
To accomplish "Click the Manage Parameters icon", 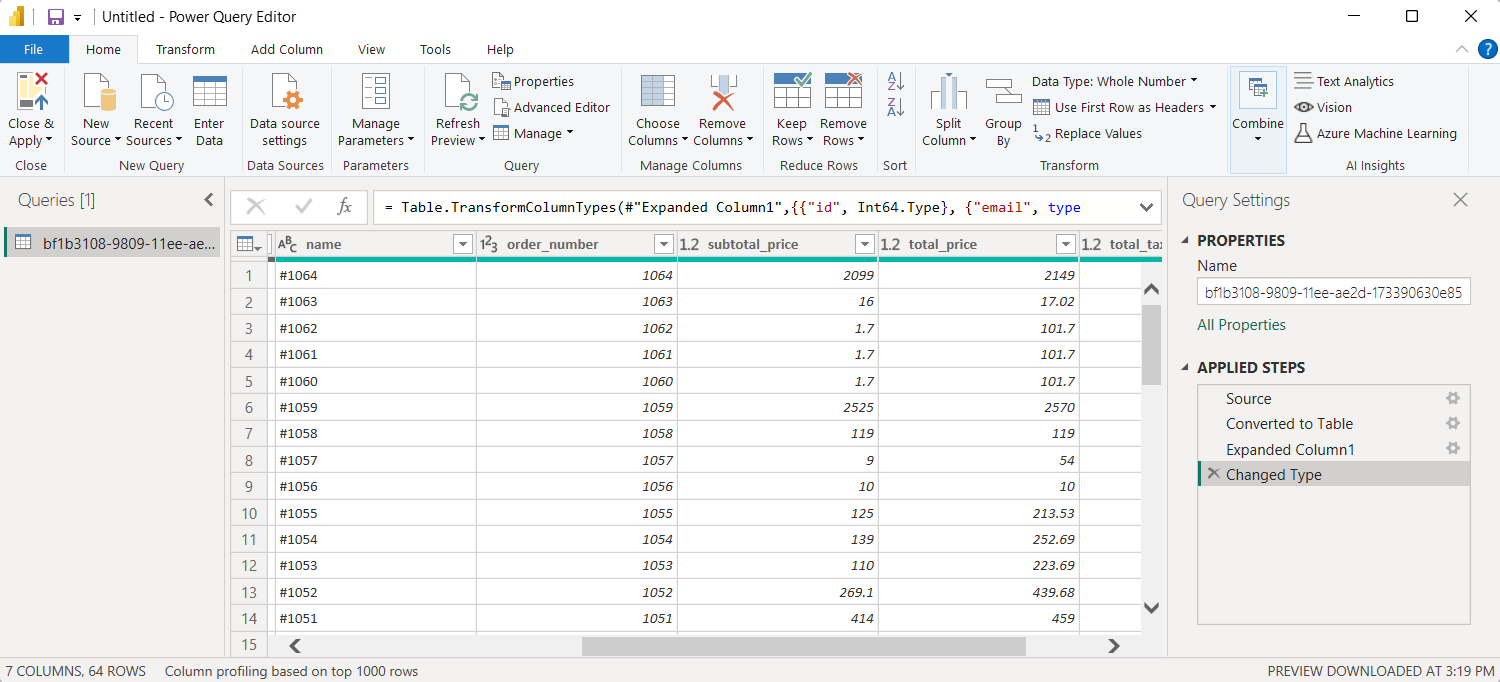I will (x=376, y=92).
